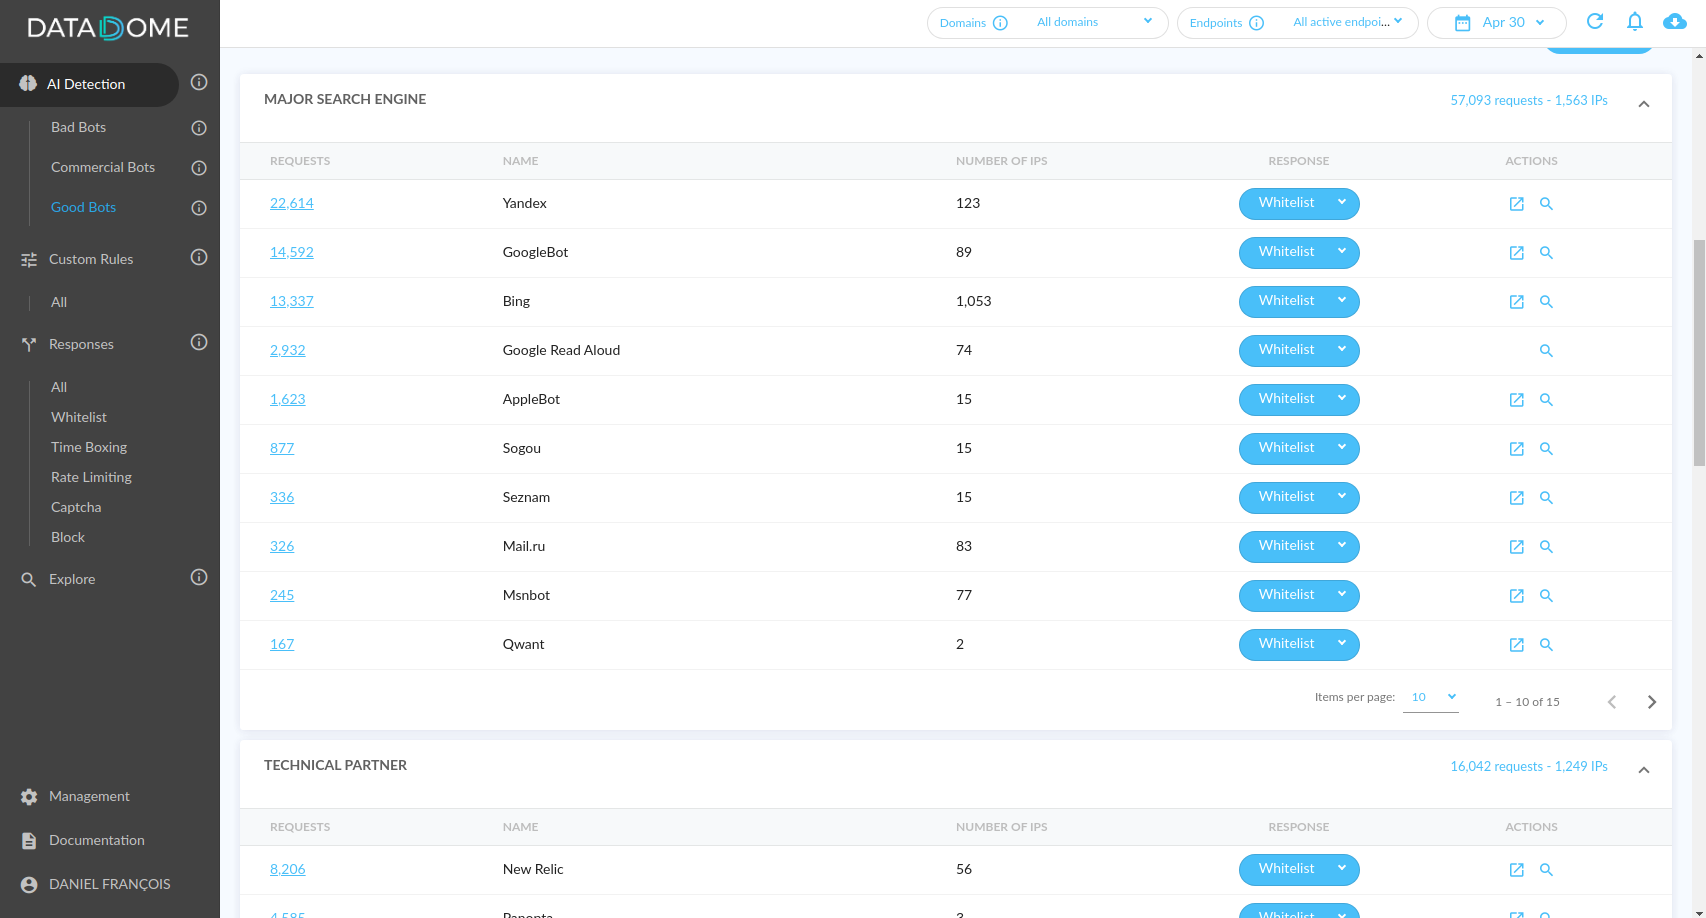Select Time Boxing under Responses

89,447
